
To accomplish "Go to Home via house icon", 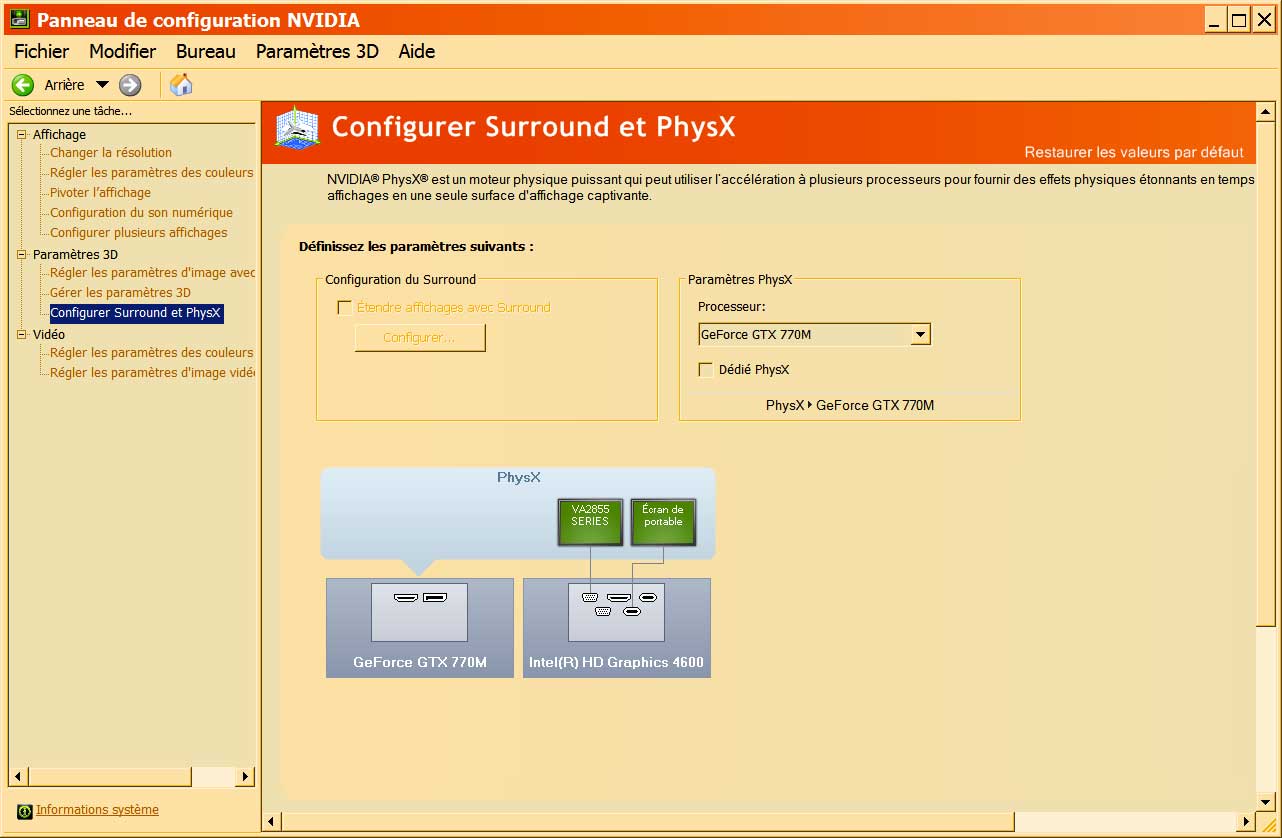I will pos(181,84).
